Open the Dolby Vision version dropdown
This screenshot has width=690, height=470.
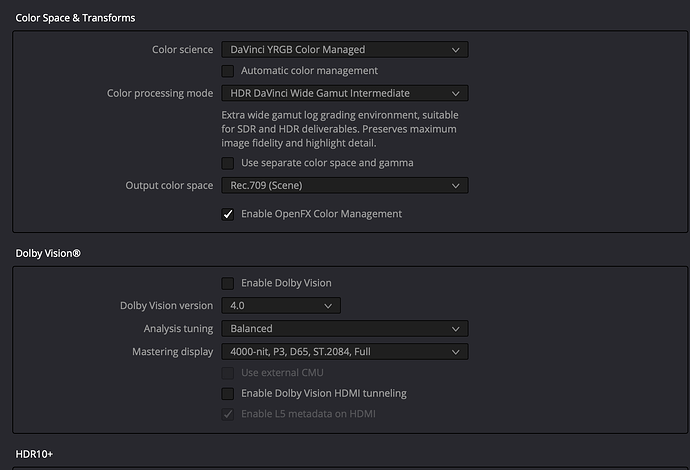click(281, 305)
